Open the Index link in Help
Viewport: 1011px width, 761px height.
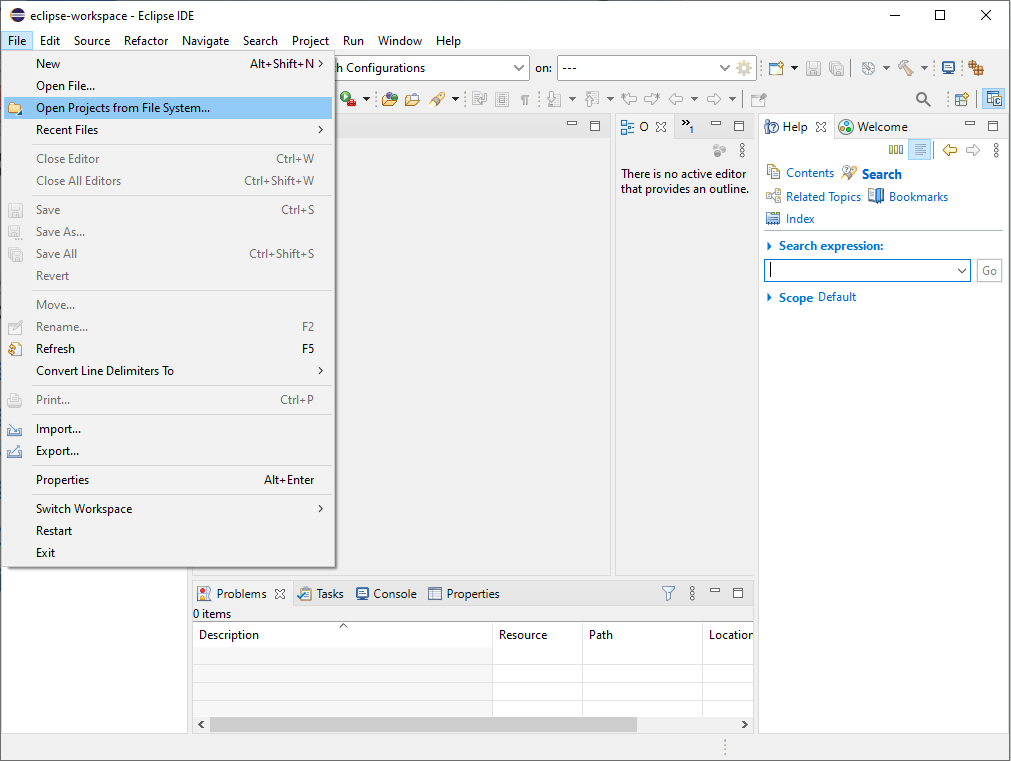(800, 219)
